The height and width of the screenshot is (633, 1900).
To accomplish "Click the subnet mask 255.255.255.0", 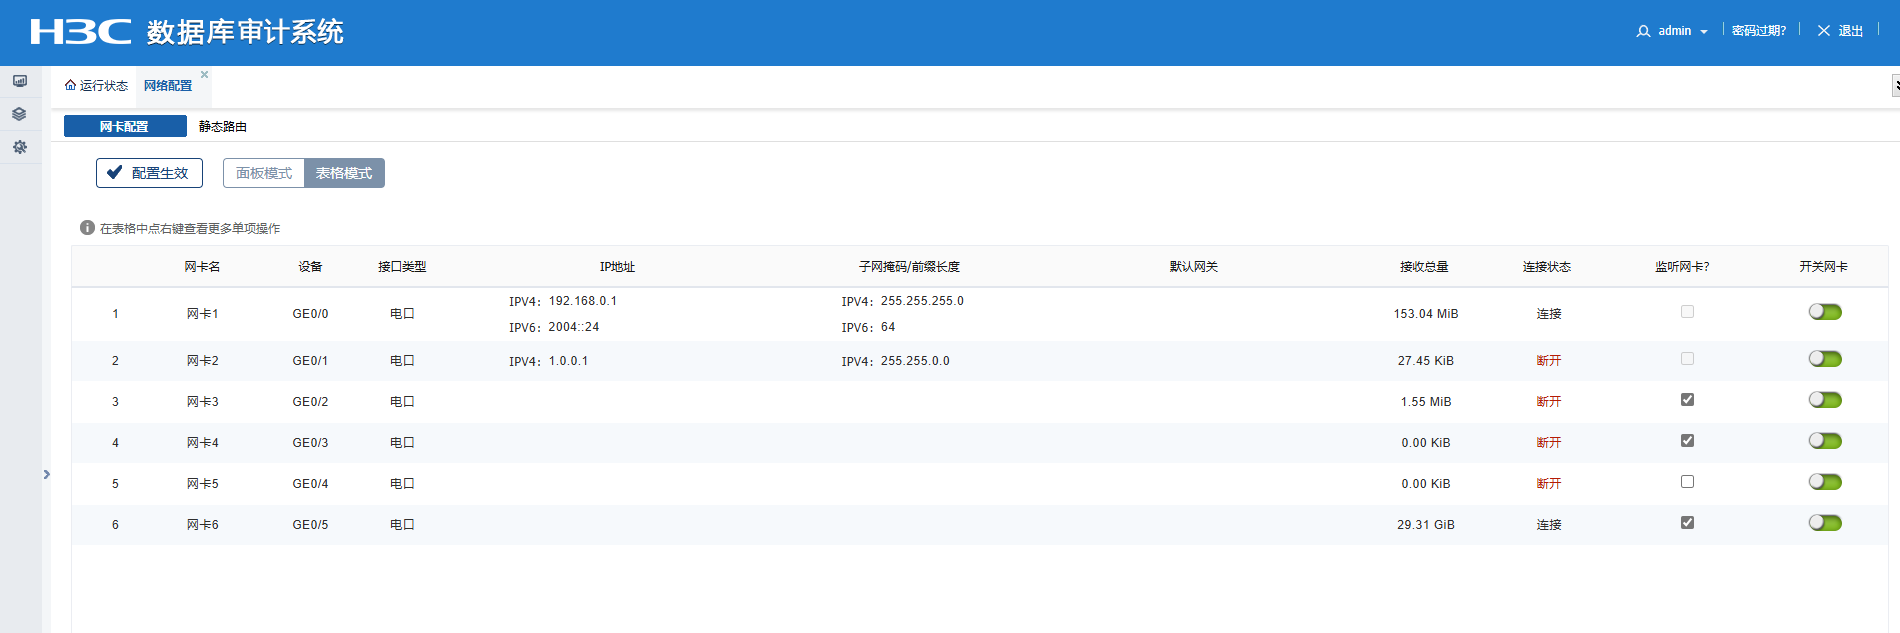I will tap(922, 301).
